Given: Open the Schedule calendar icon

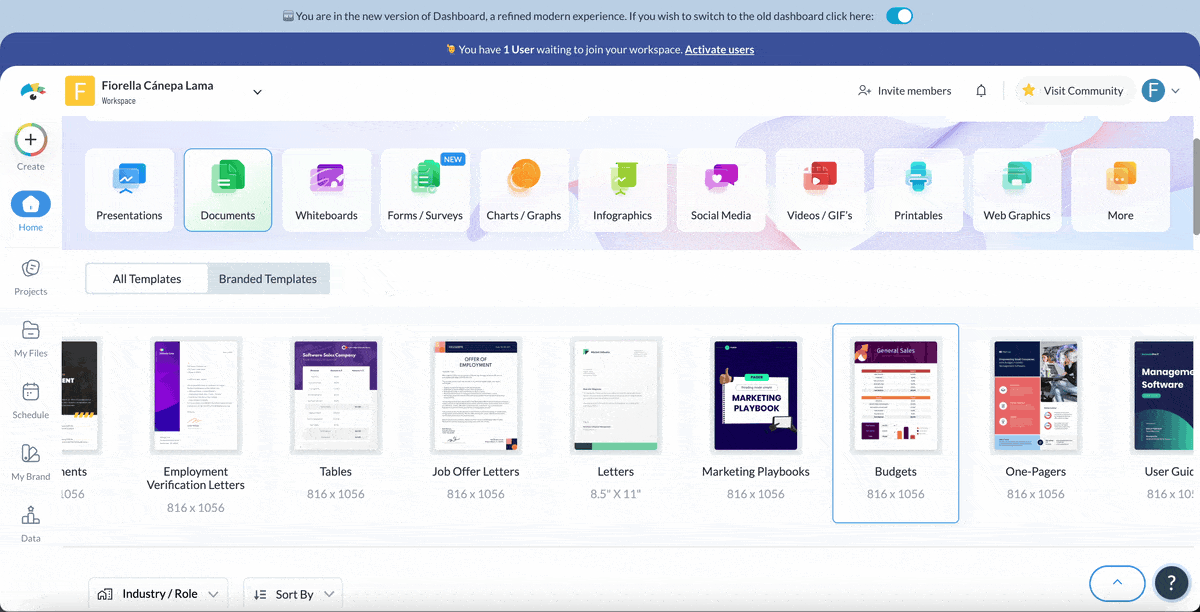Looking at the screenshot, I should click(31, 392).
